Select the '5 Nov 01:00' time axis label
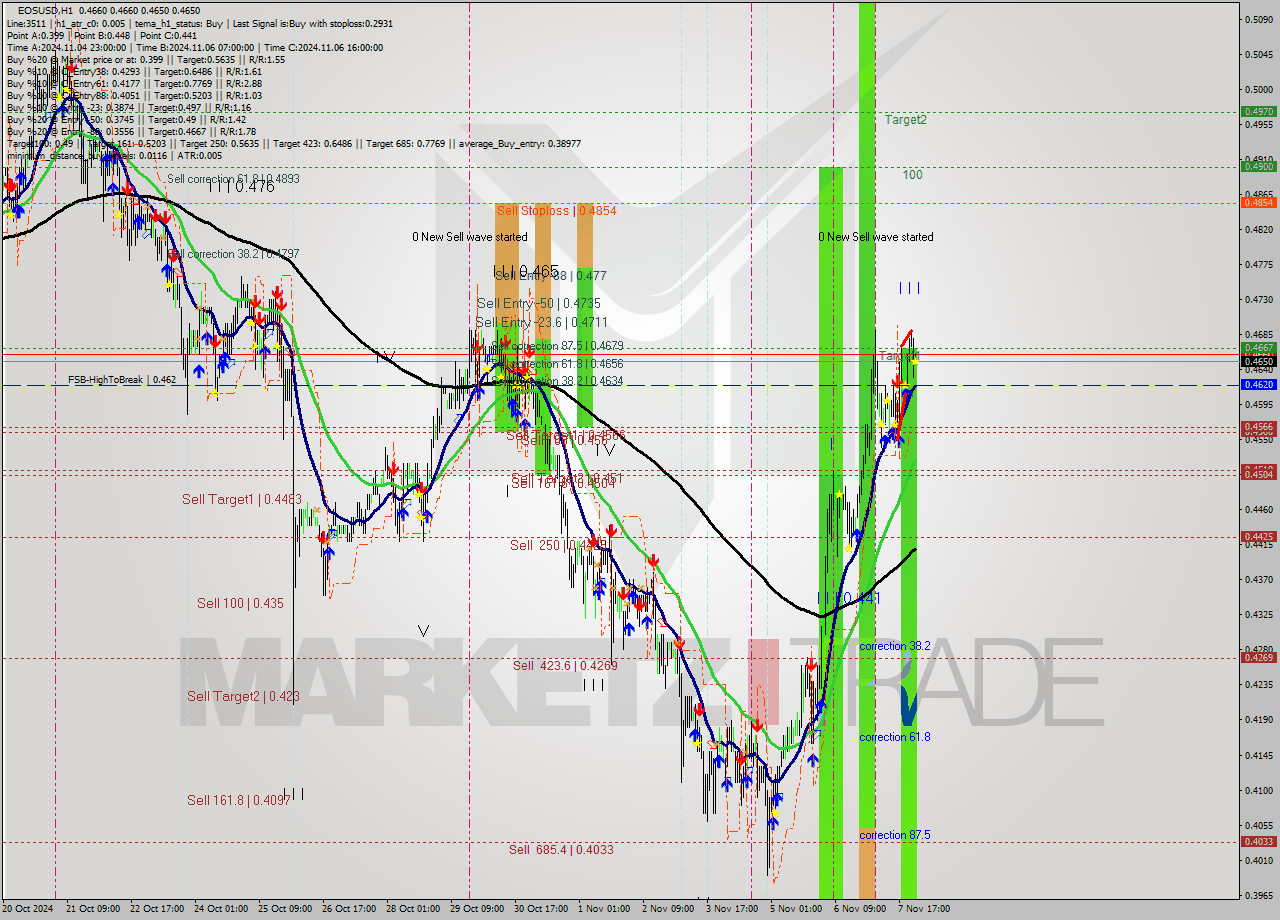The width and height of the screenshot is (1280, 920). click(x=797, y=909)
